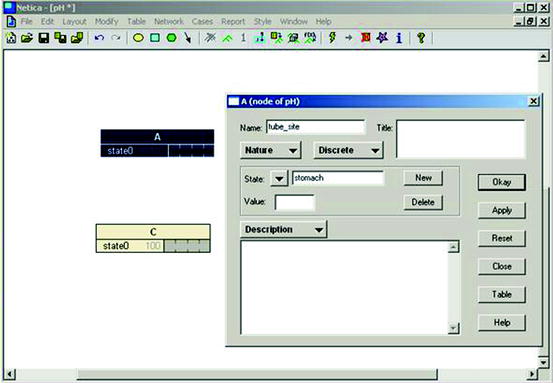This screenshot has height=383, width=553.
Task: Open the Help menu in menu bar
Action: (x=323, y=22)
